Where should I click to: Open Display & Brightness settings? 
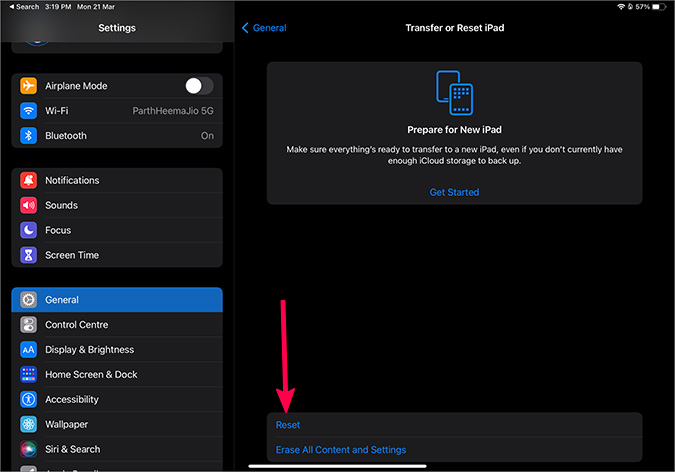point(117,350)
